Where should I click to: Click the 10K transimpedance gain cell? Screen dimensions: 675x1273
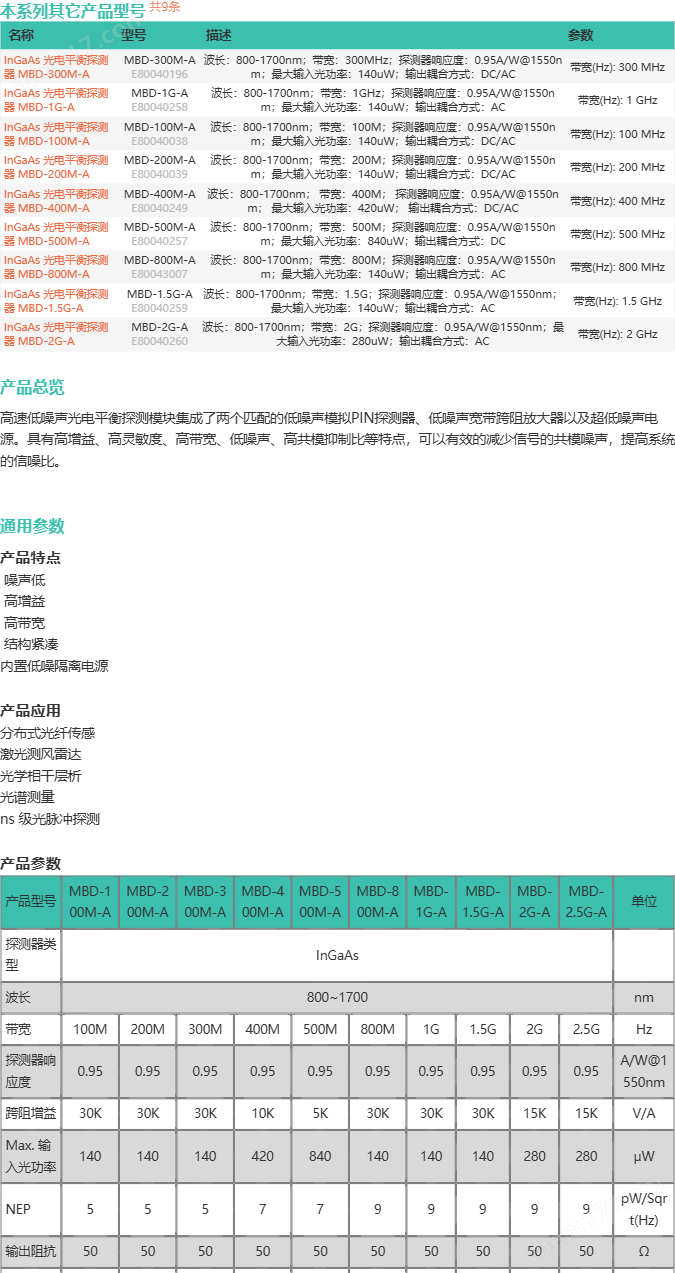click(x=263, y=1114)
